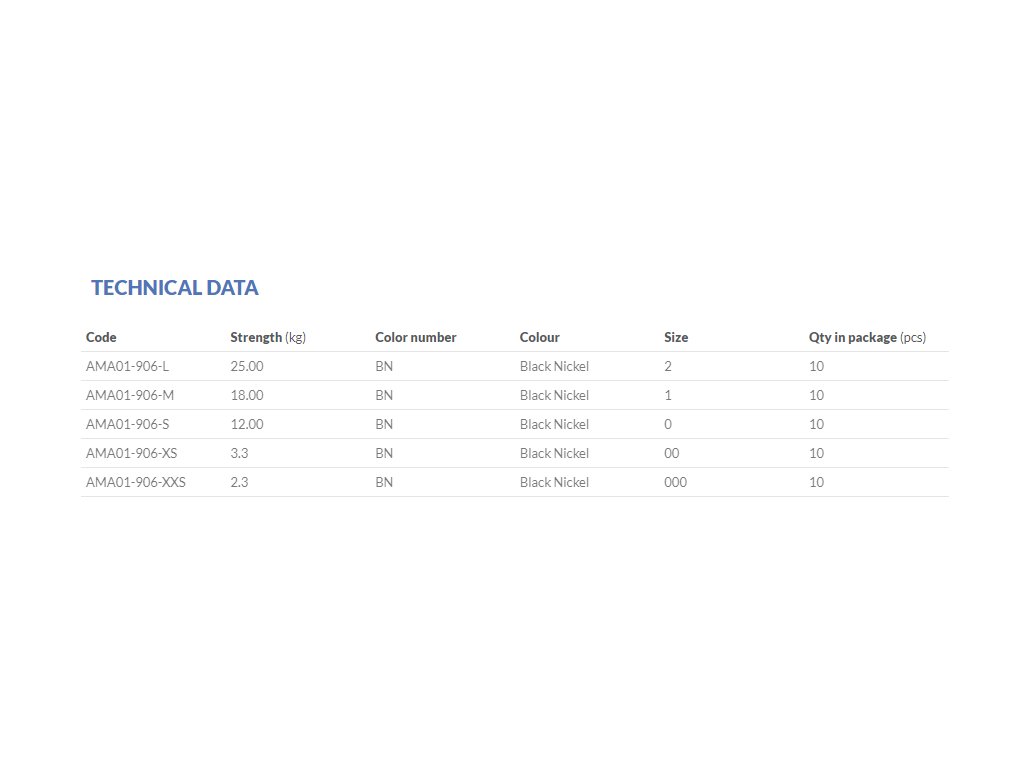The width and height of the screenshot is (1024, 768).
Task: Select the Colour column header
Action: pyautogui.click(x=539, y=337)
